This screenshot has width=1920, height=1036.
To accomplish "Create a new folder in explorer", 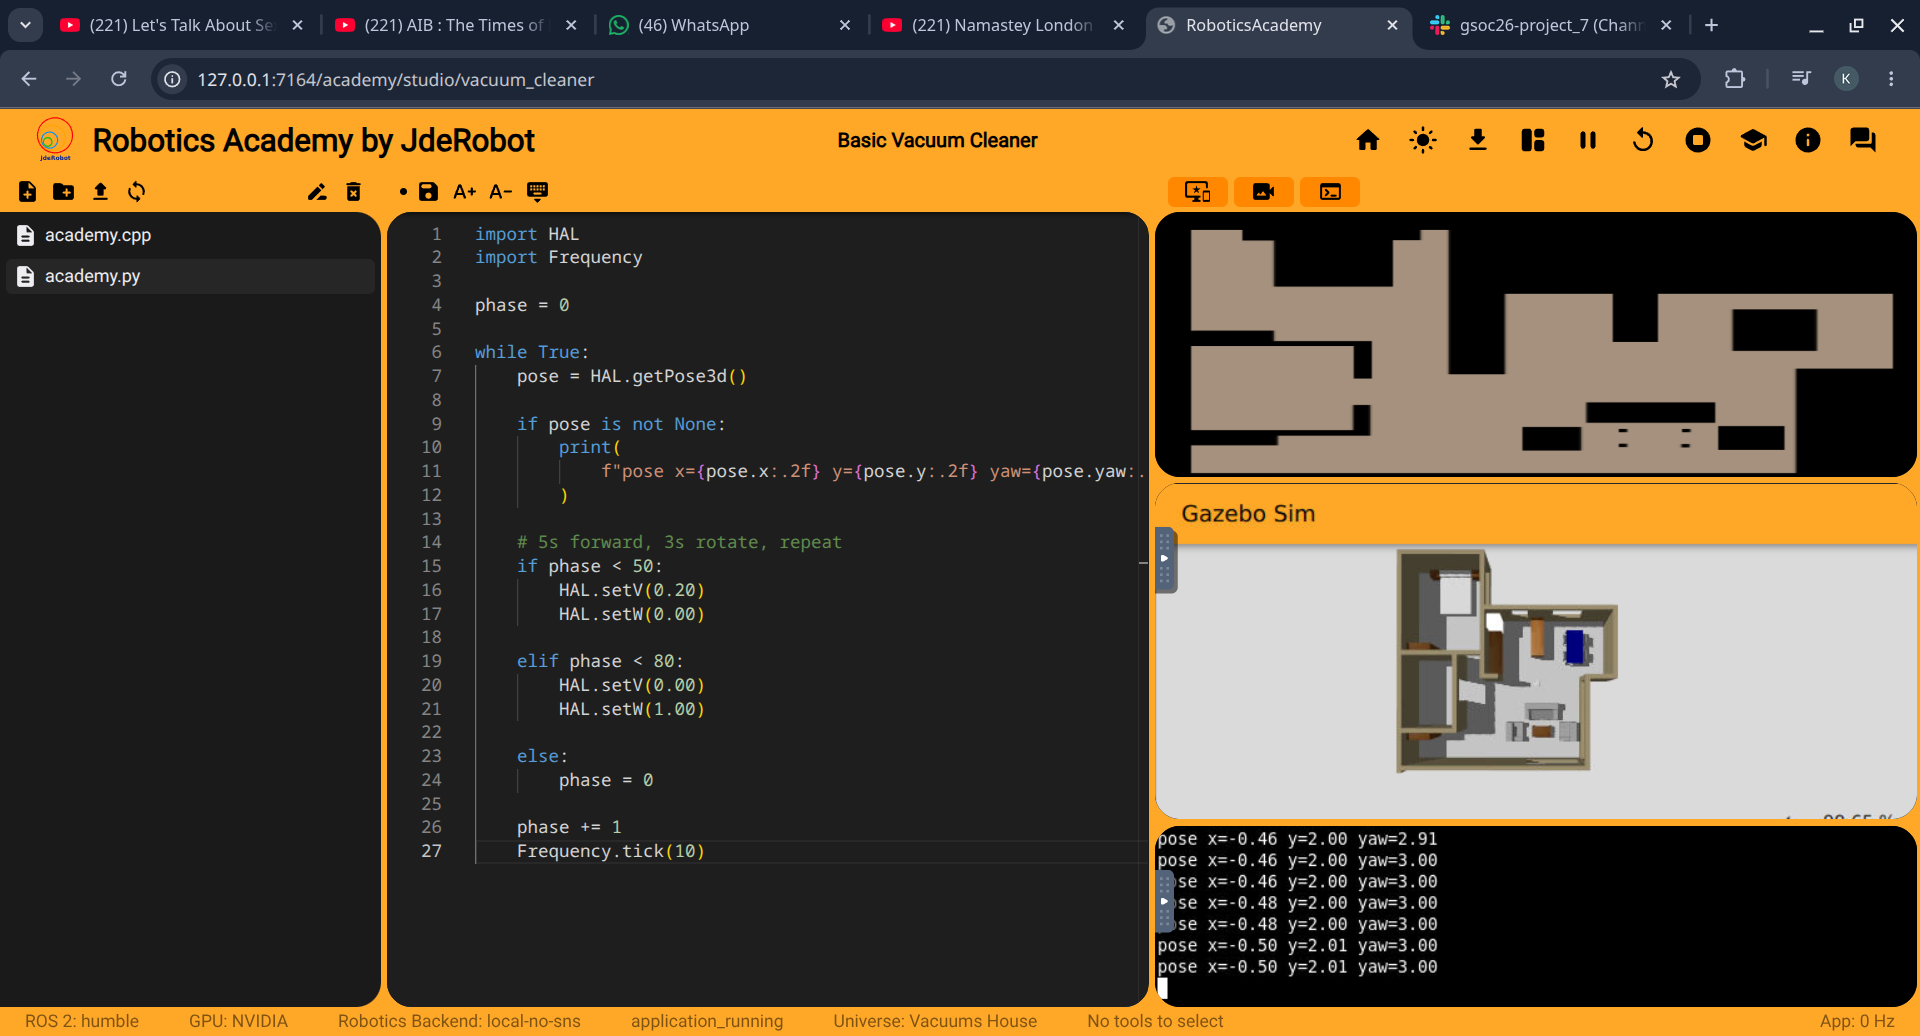I will point(64,192).
